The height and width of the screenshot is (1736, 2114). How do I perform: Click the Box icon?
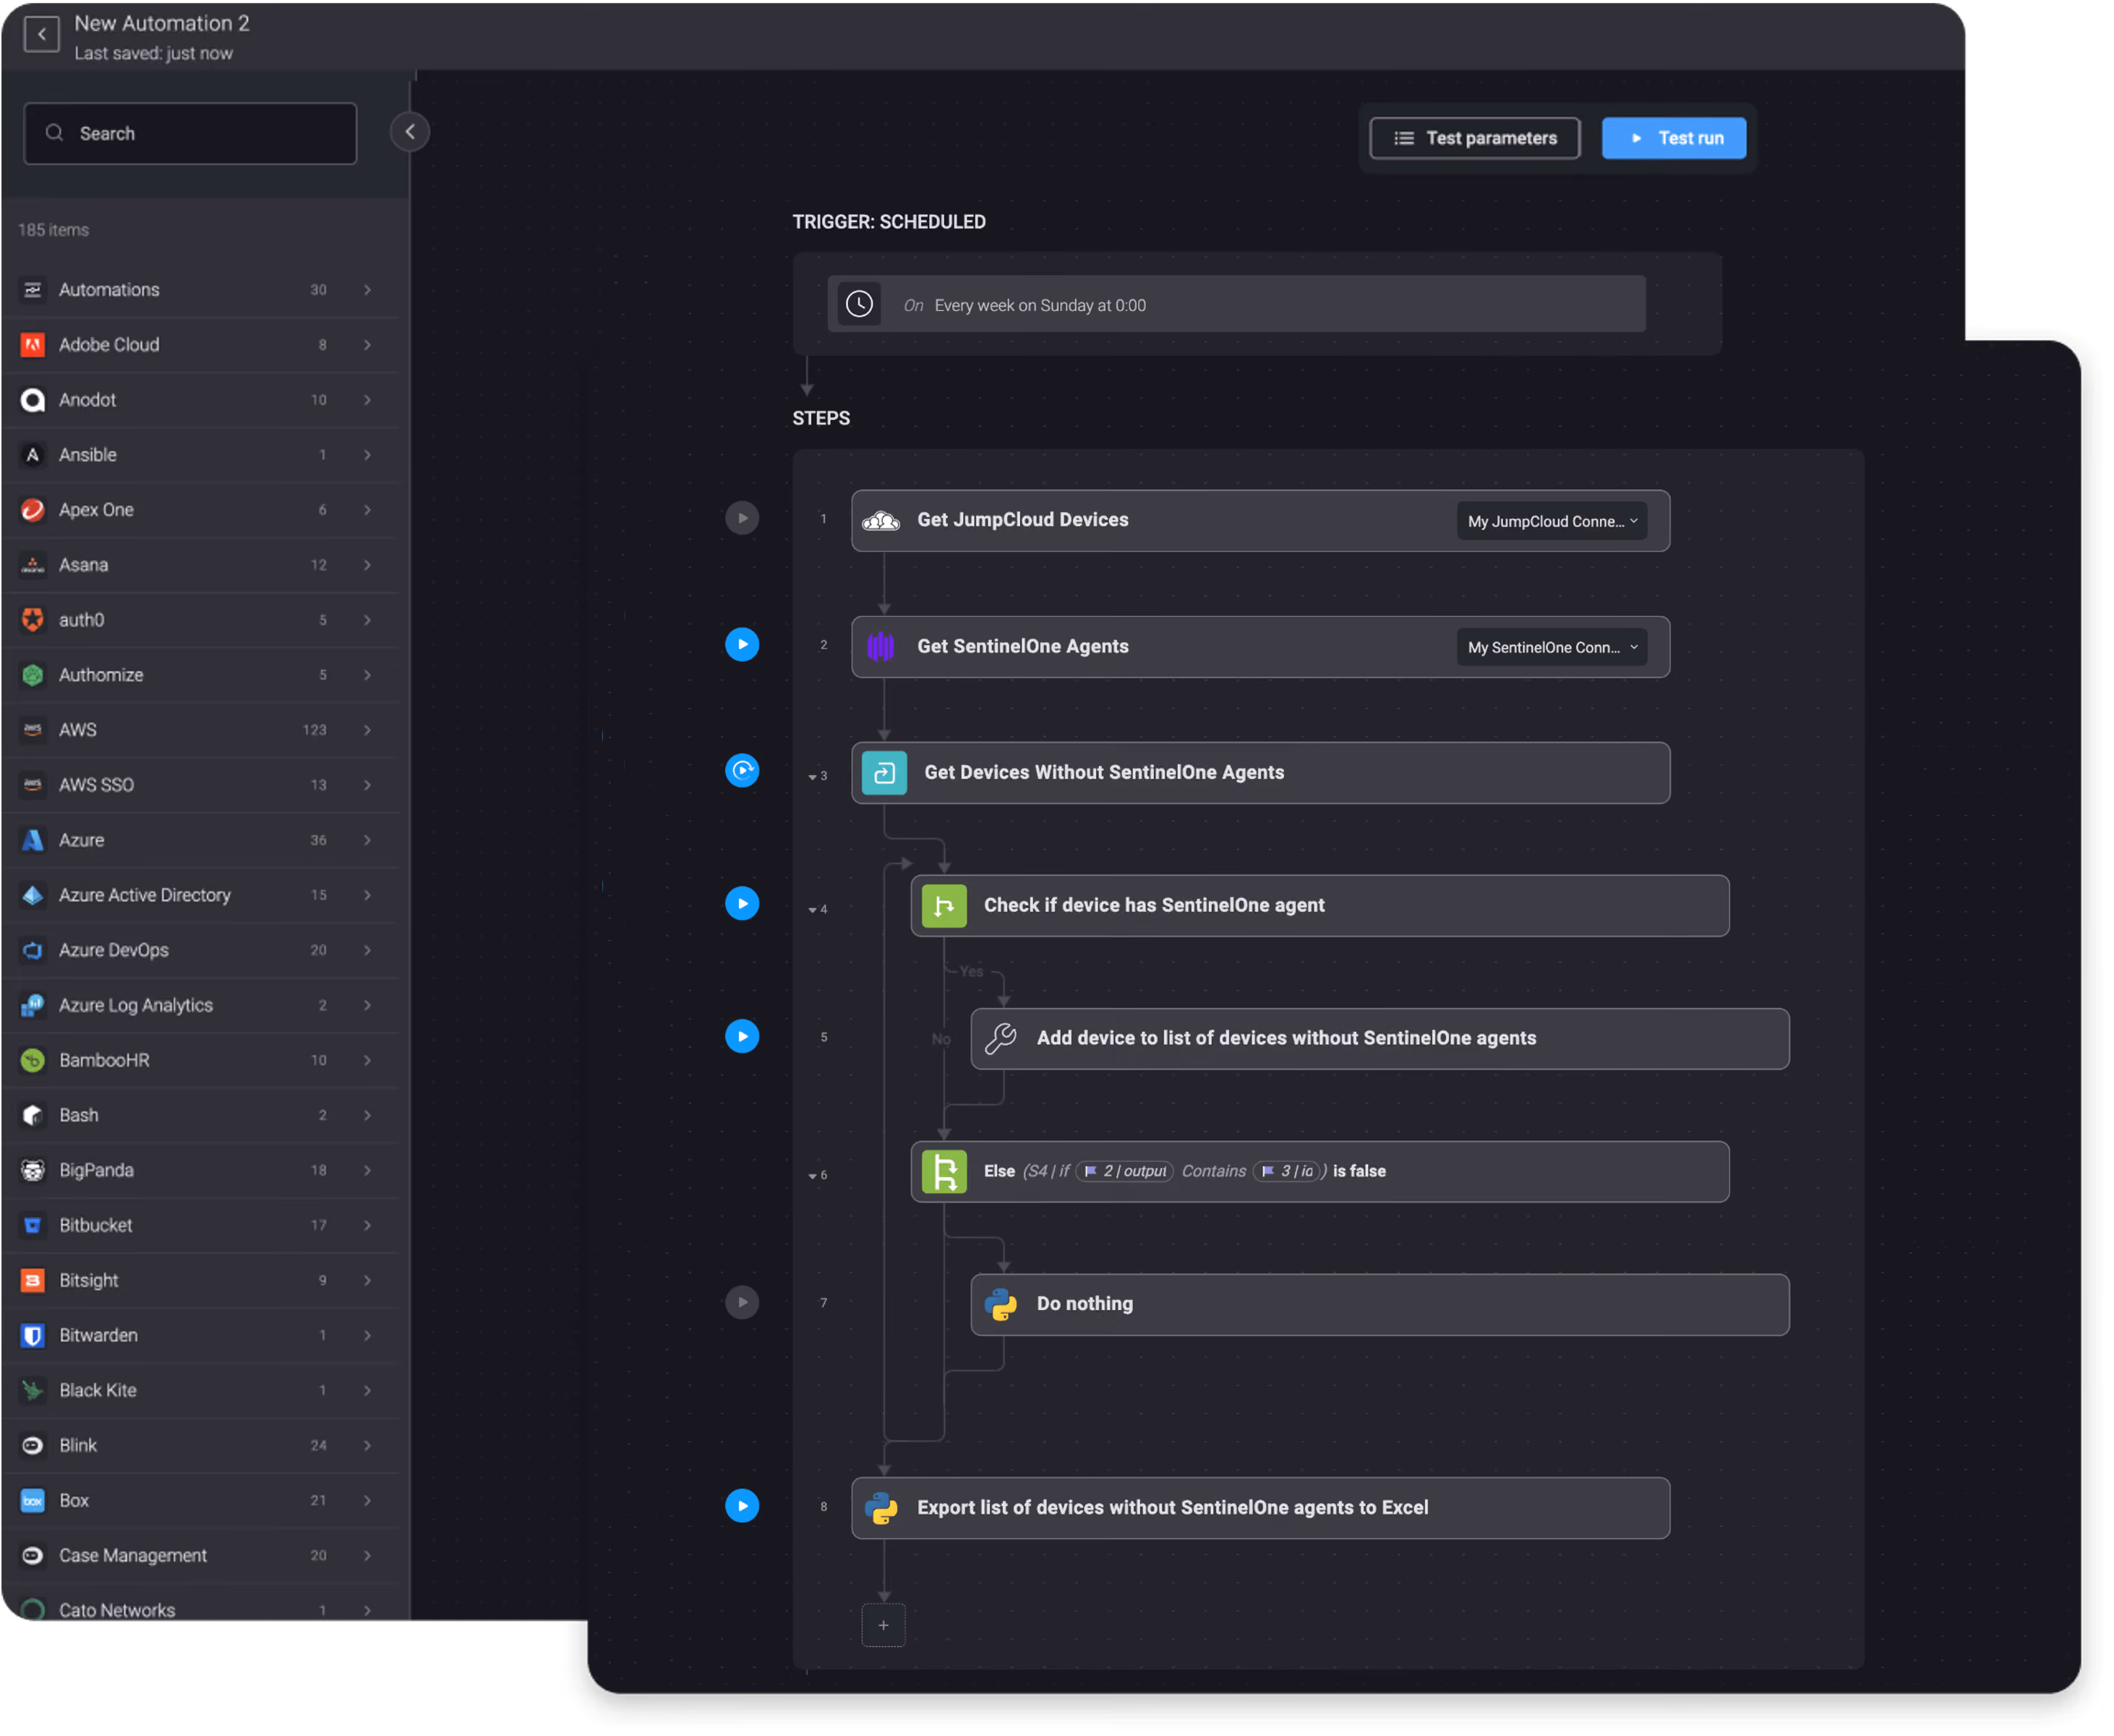pyautogui.click(x=33, y=1502)
